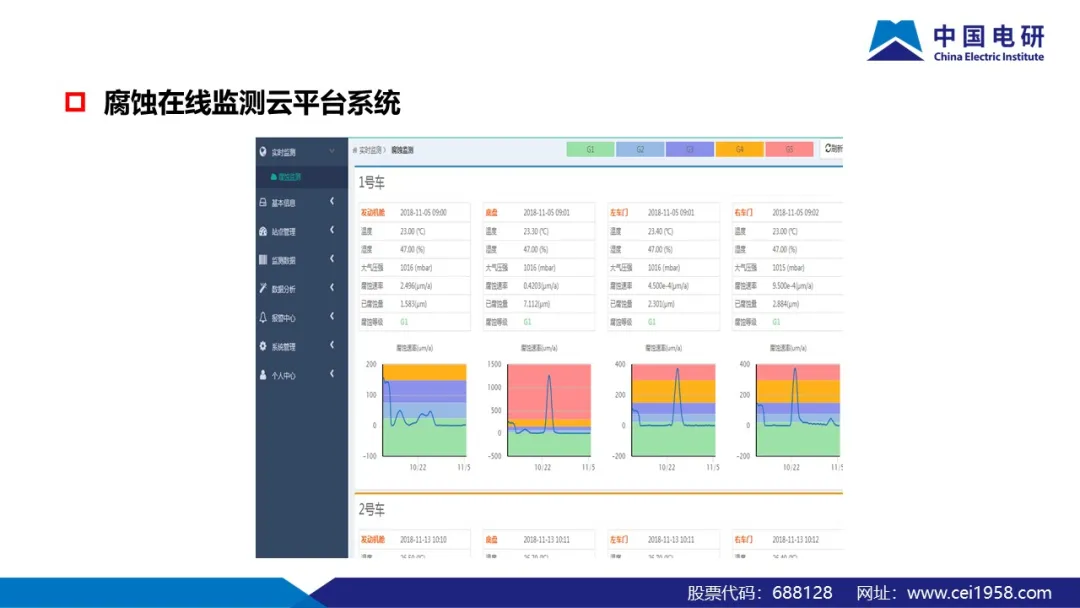Expand the 系统管理 submenu arrow
Viewport: 1080px width, 608px height.
pos(332,347)
